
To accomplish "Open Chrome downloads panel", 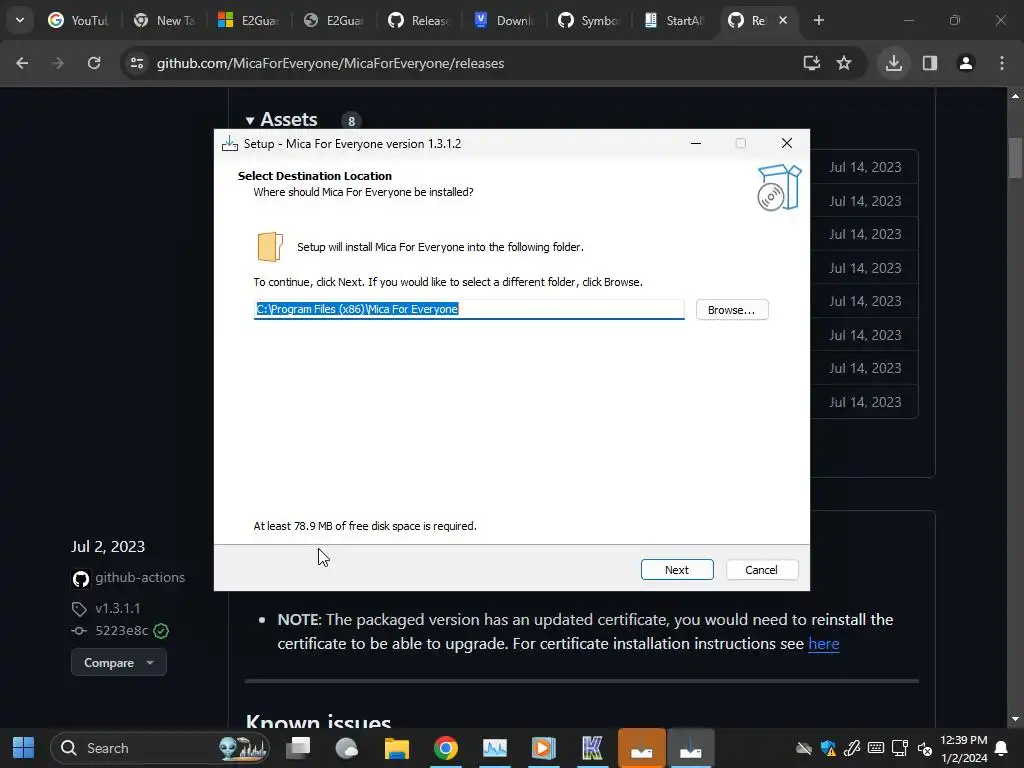I will [894, 63].
